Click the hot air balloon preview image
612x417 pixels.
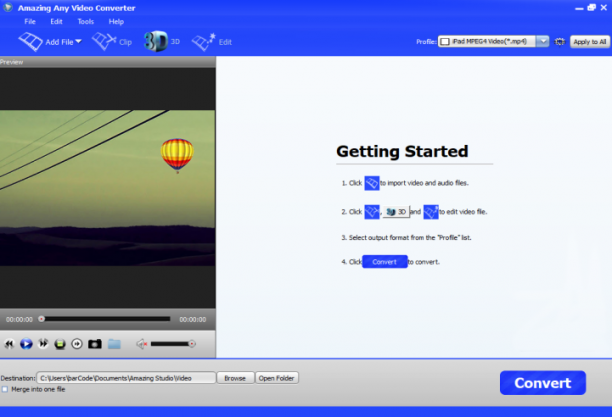pos(177,155)
